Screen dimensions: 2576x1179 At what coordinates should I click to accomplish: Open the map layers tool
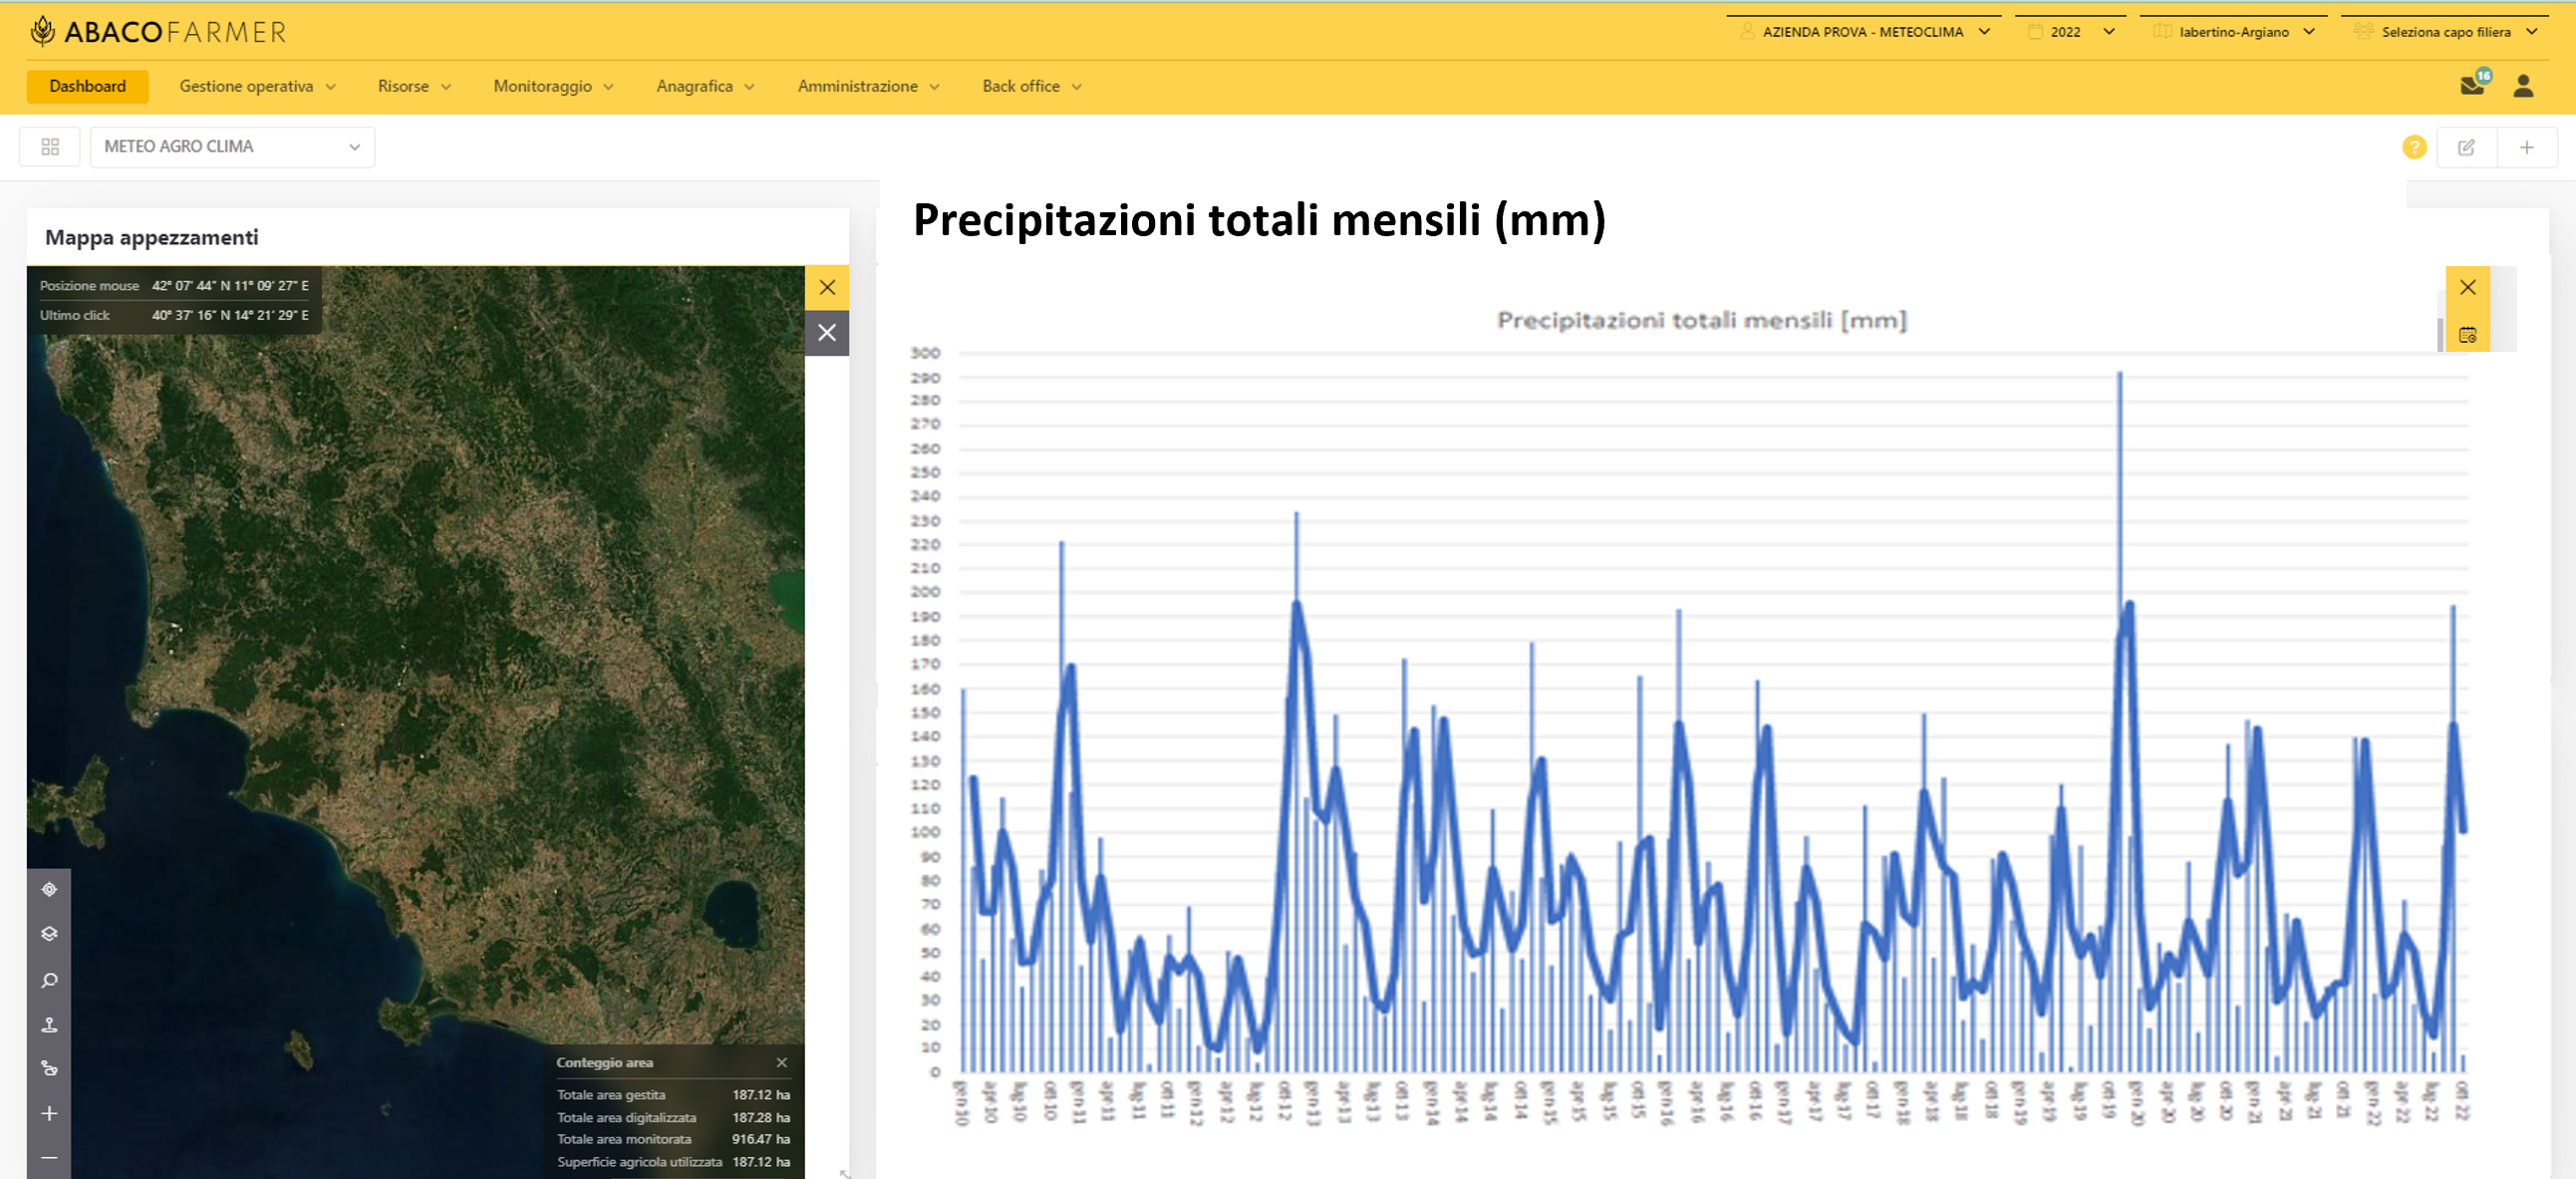tap(49, 933)
